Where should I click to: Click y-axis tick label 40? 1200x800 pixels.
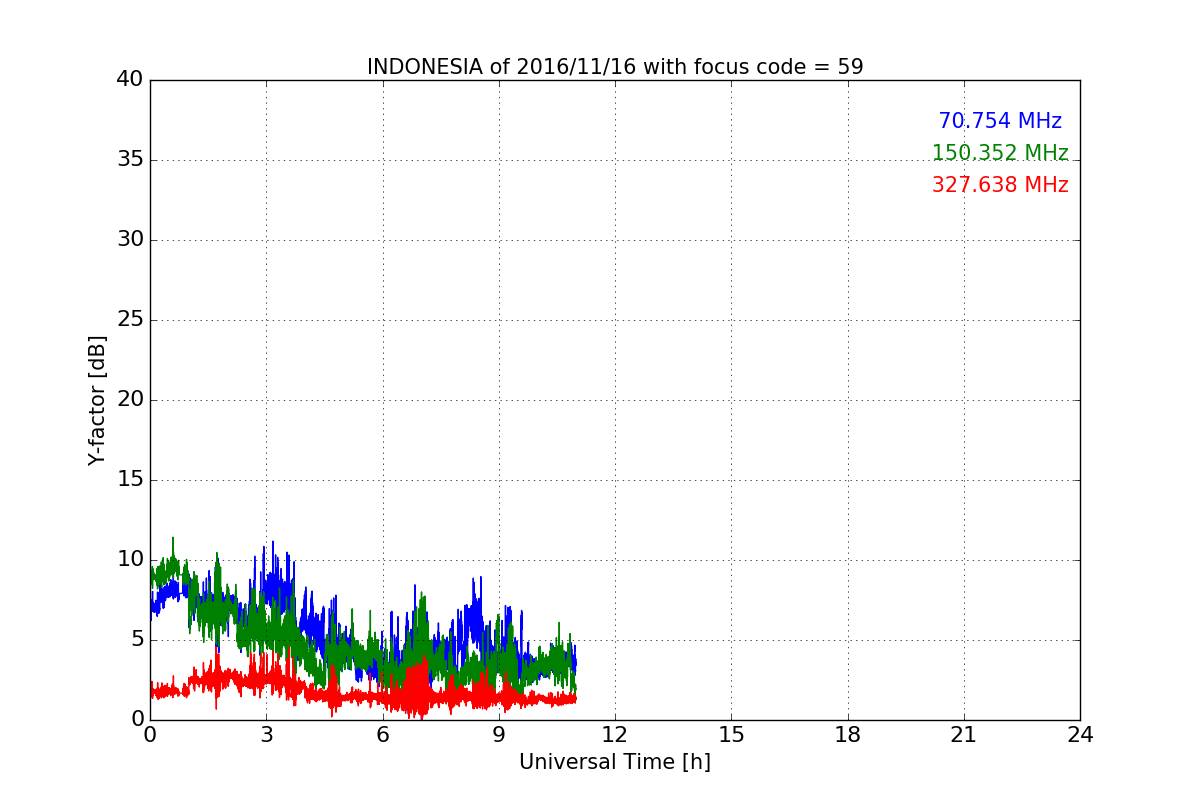pyautogui.click(x=130, y=79)
